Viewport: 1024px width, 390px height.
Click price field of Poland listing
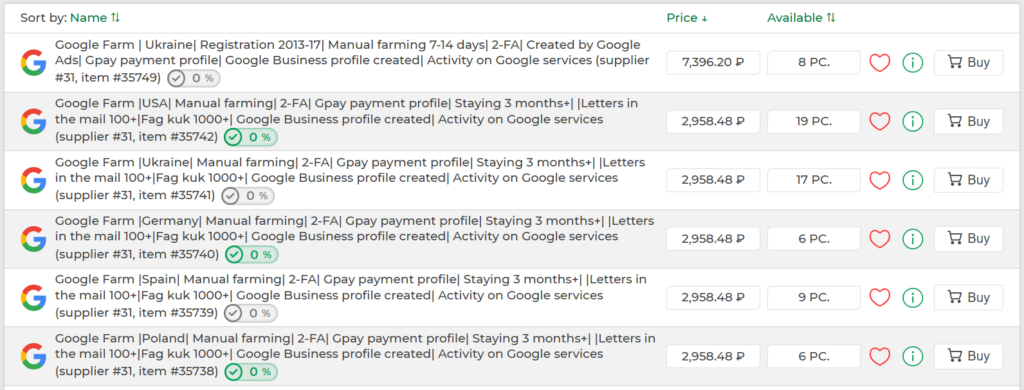[x=713, y=357]
